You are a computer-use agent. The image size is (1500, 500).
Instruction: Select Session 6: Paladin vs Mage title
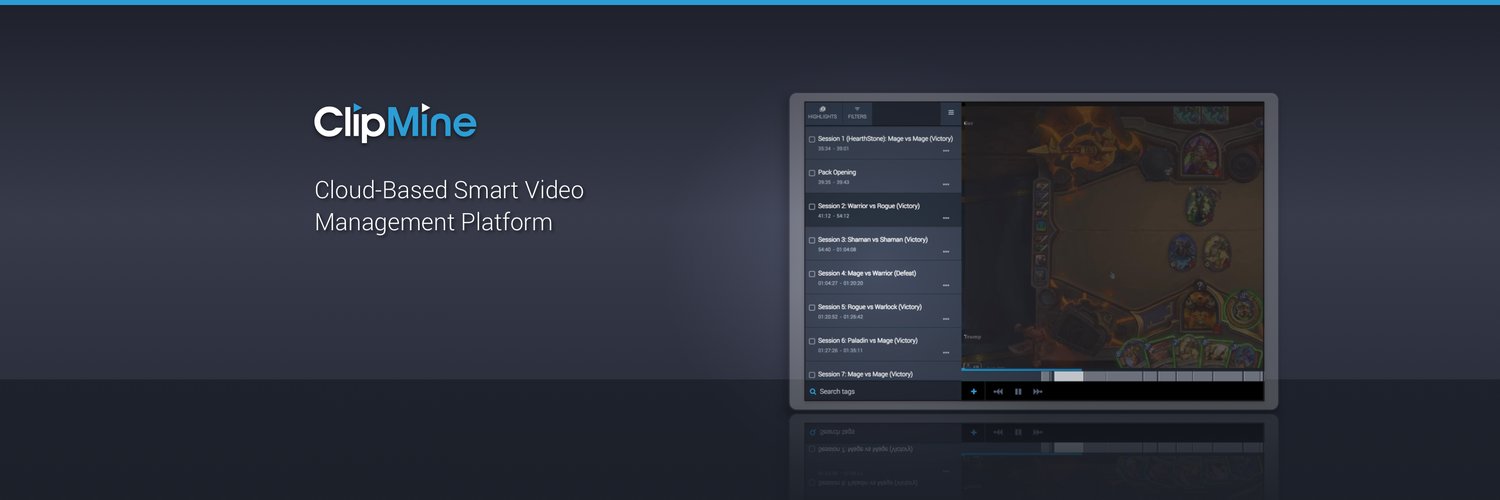pyautogui.click(x=868, y=341)
